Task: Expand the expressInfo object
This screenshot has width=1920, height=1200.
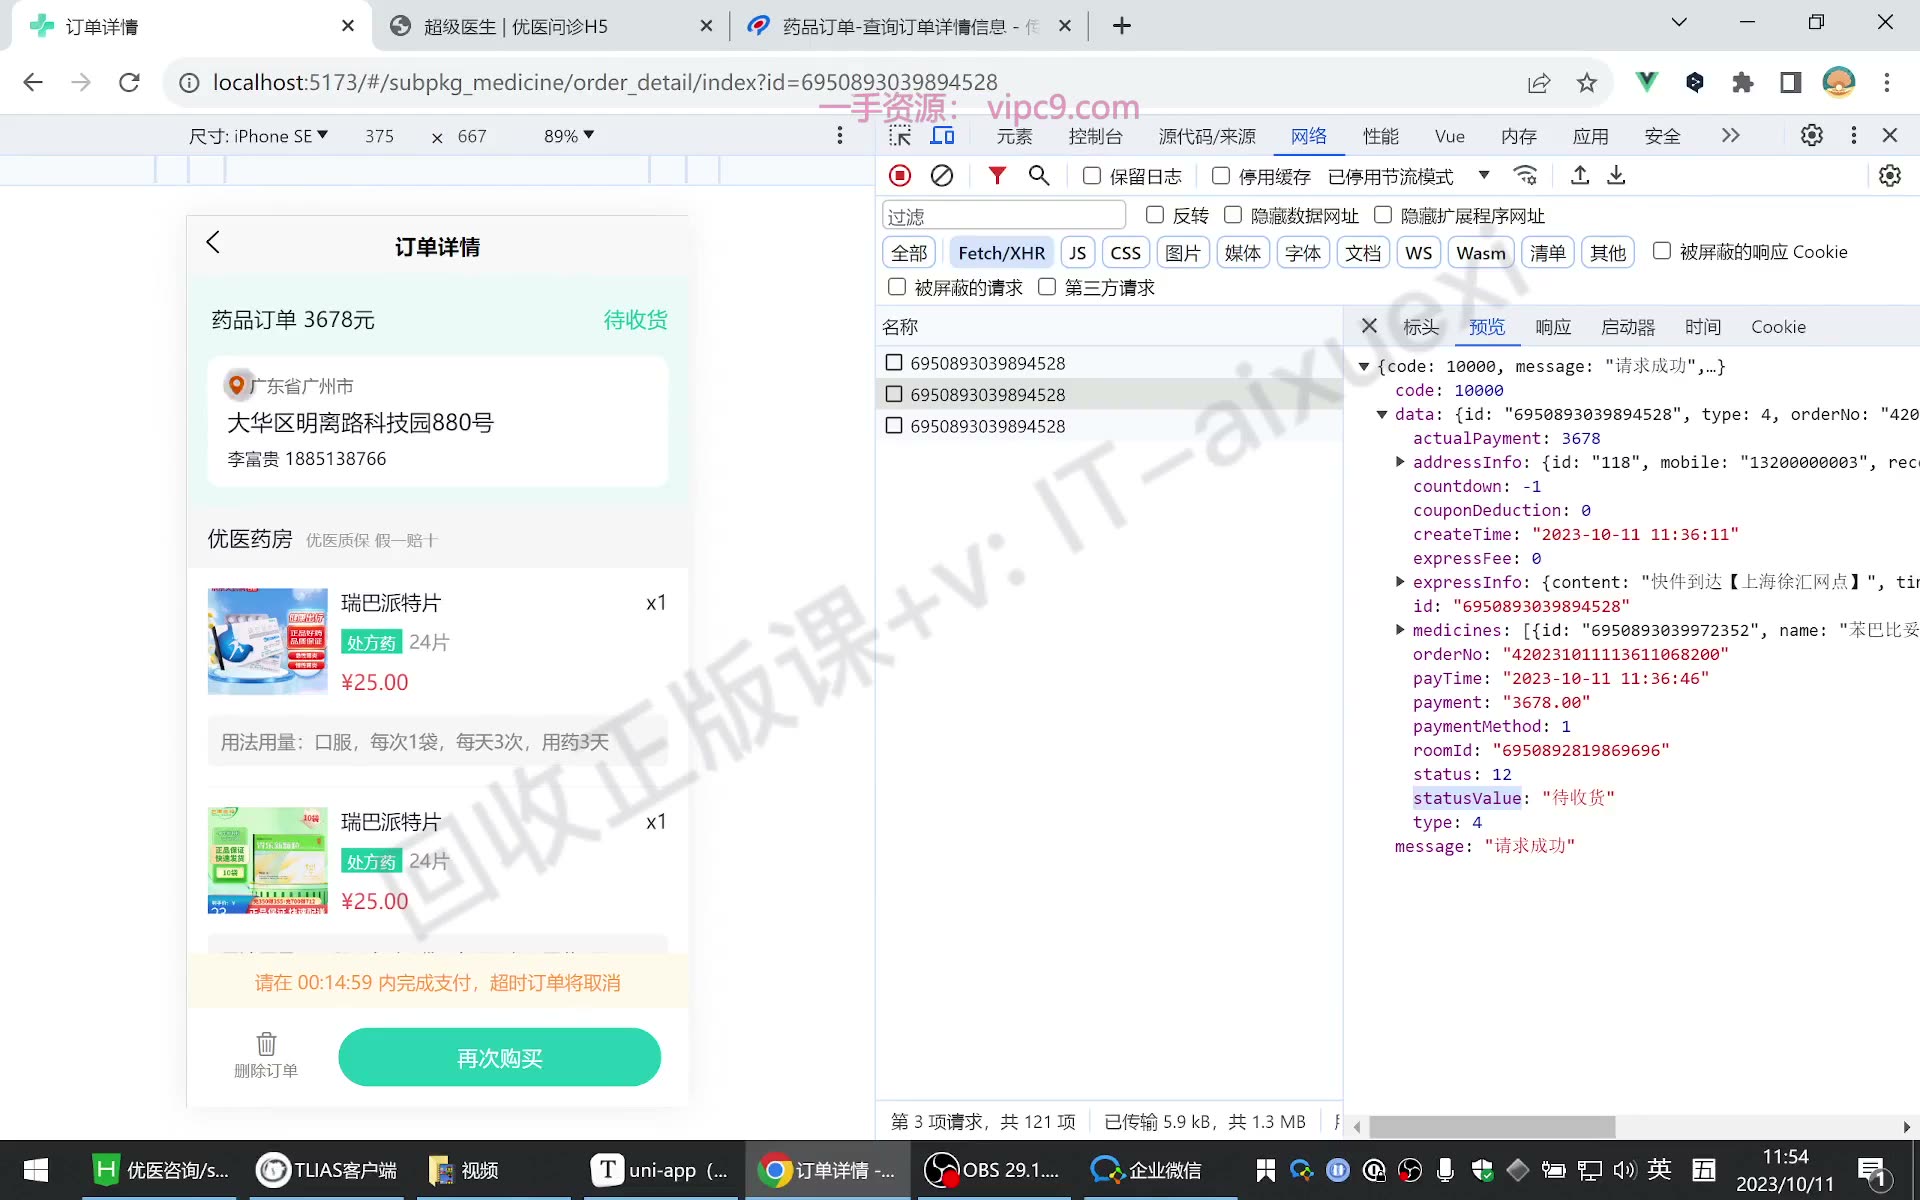Action: click(1400, 582)
